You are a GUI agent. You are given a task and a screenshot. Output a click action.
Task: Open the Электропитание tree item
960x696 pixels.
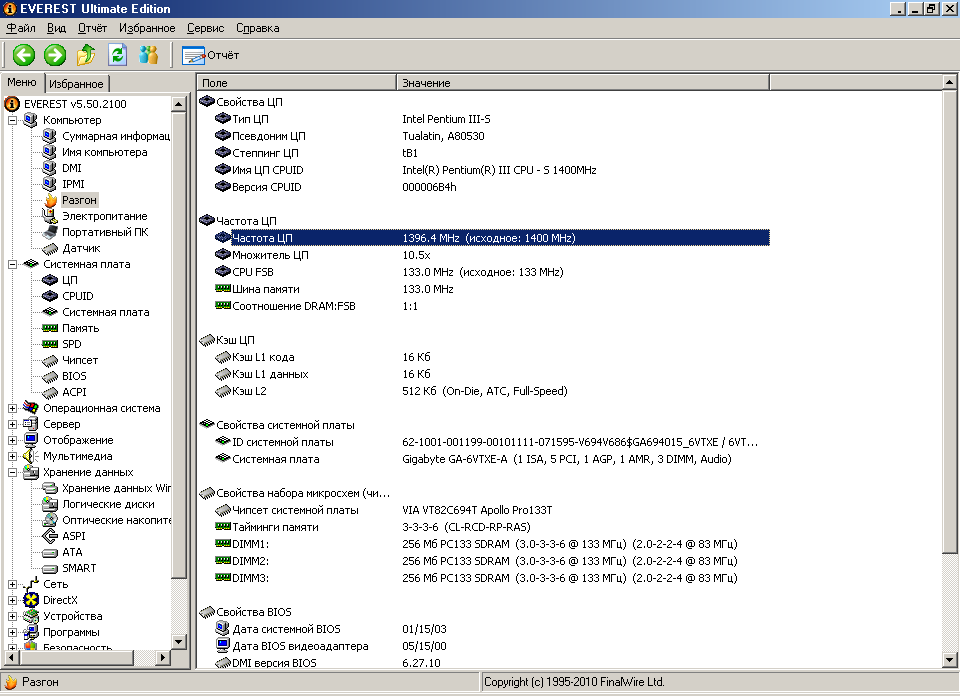[103, 216]
